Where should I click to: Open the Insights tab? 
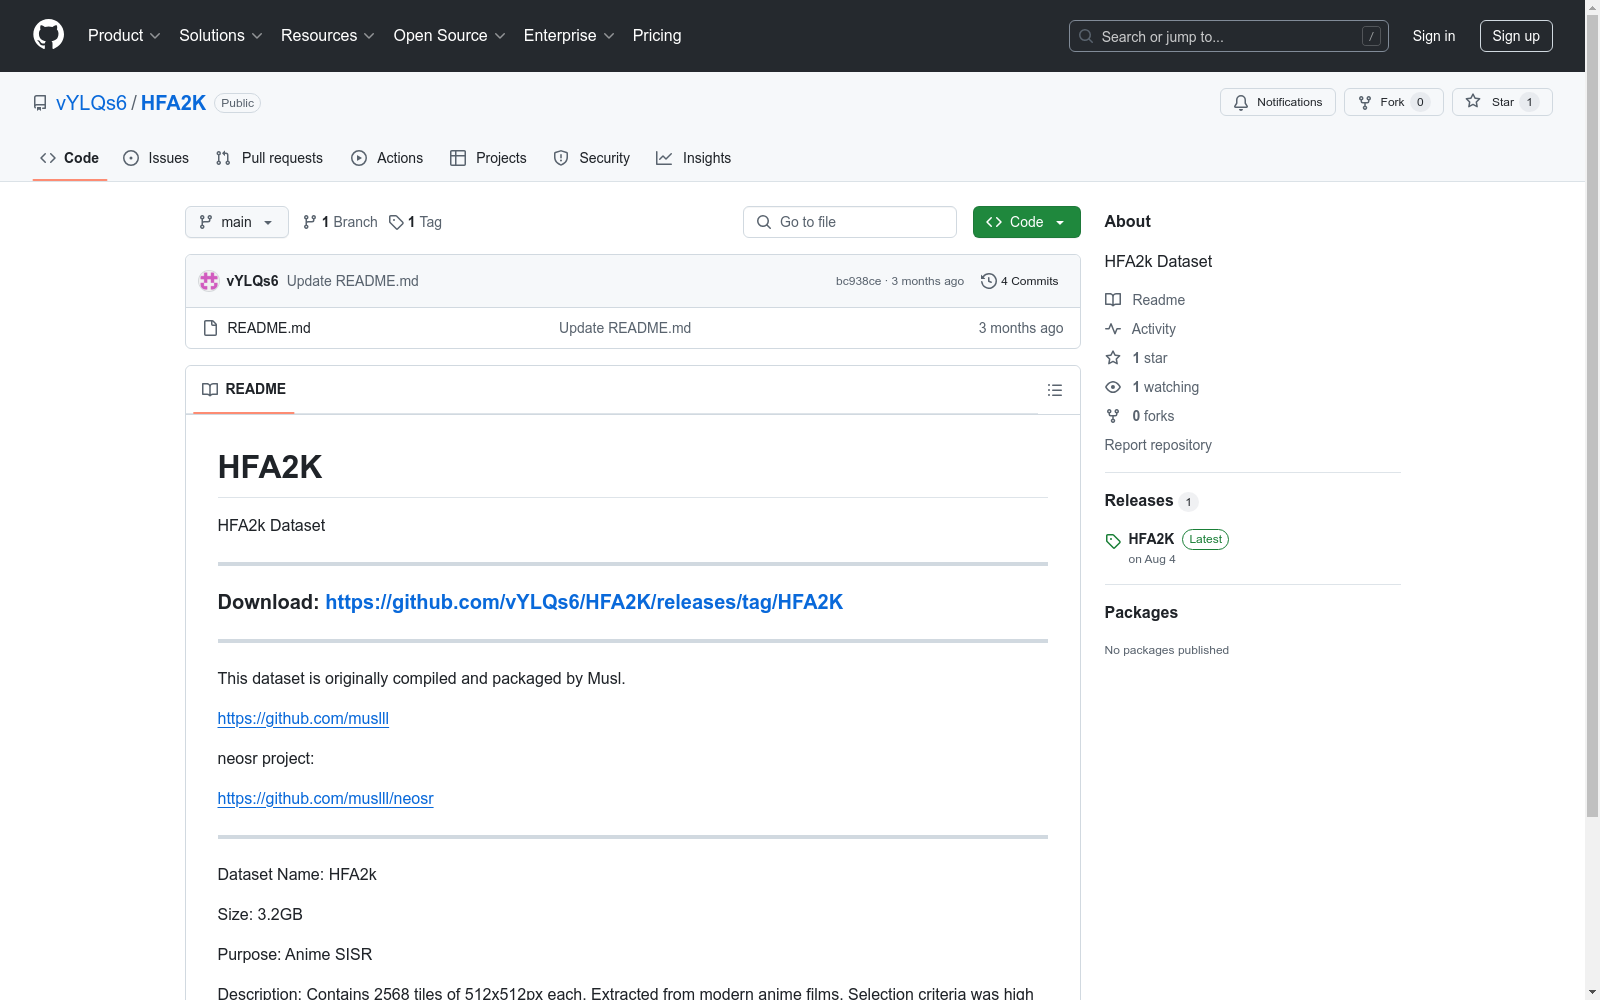pos(694,158)
